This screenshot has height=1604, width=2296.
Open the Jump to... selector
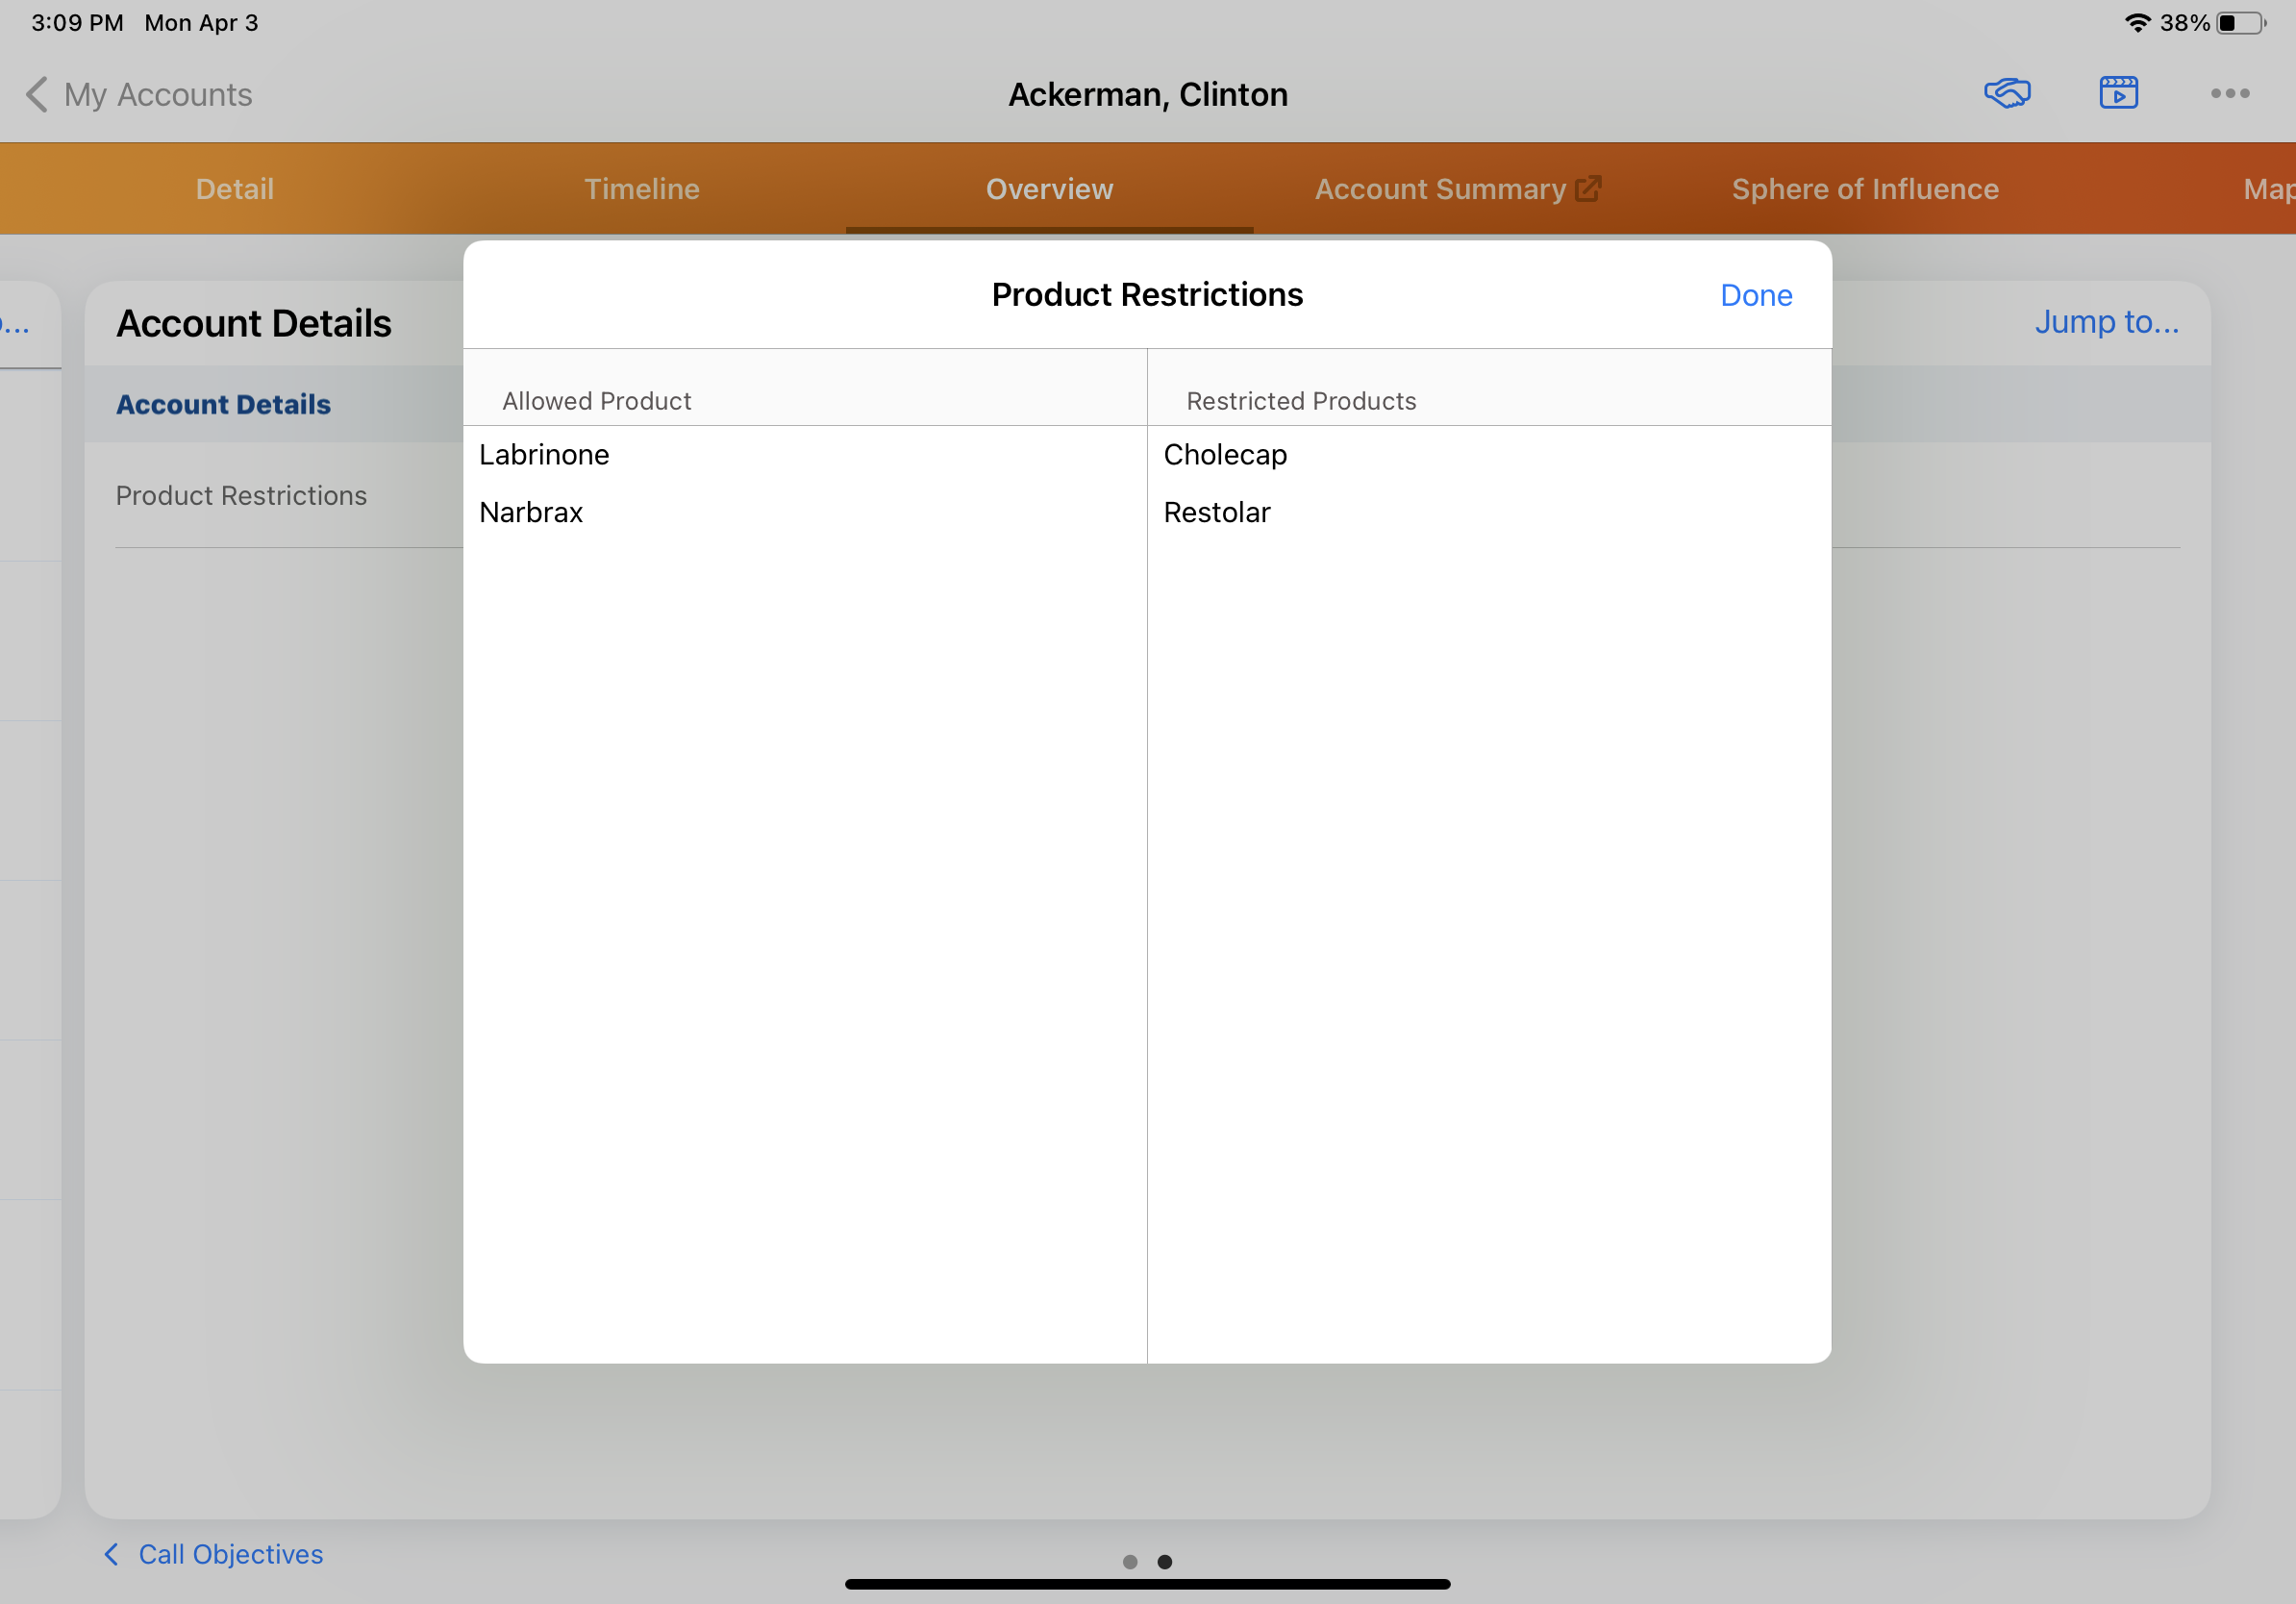[x=2106, y=322]
